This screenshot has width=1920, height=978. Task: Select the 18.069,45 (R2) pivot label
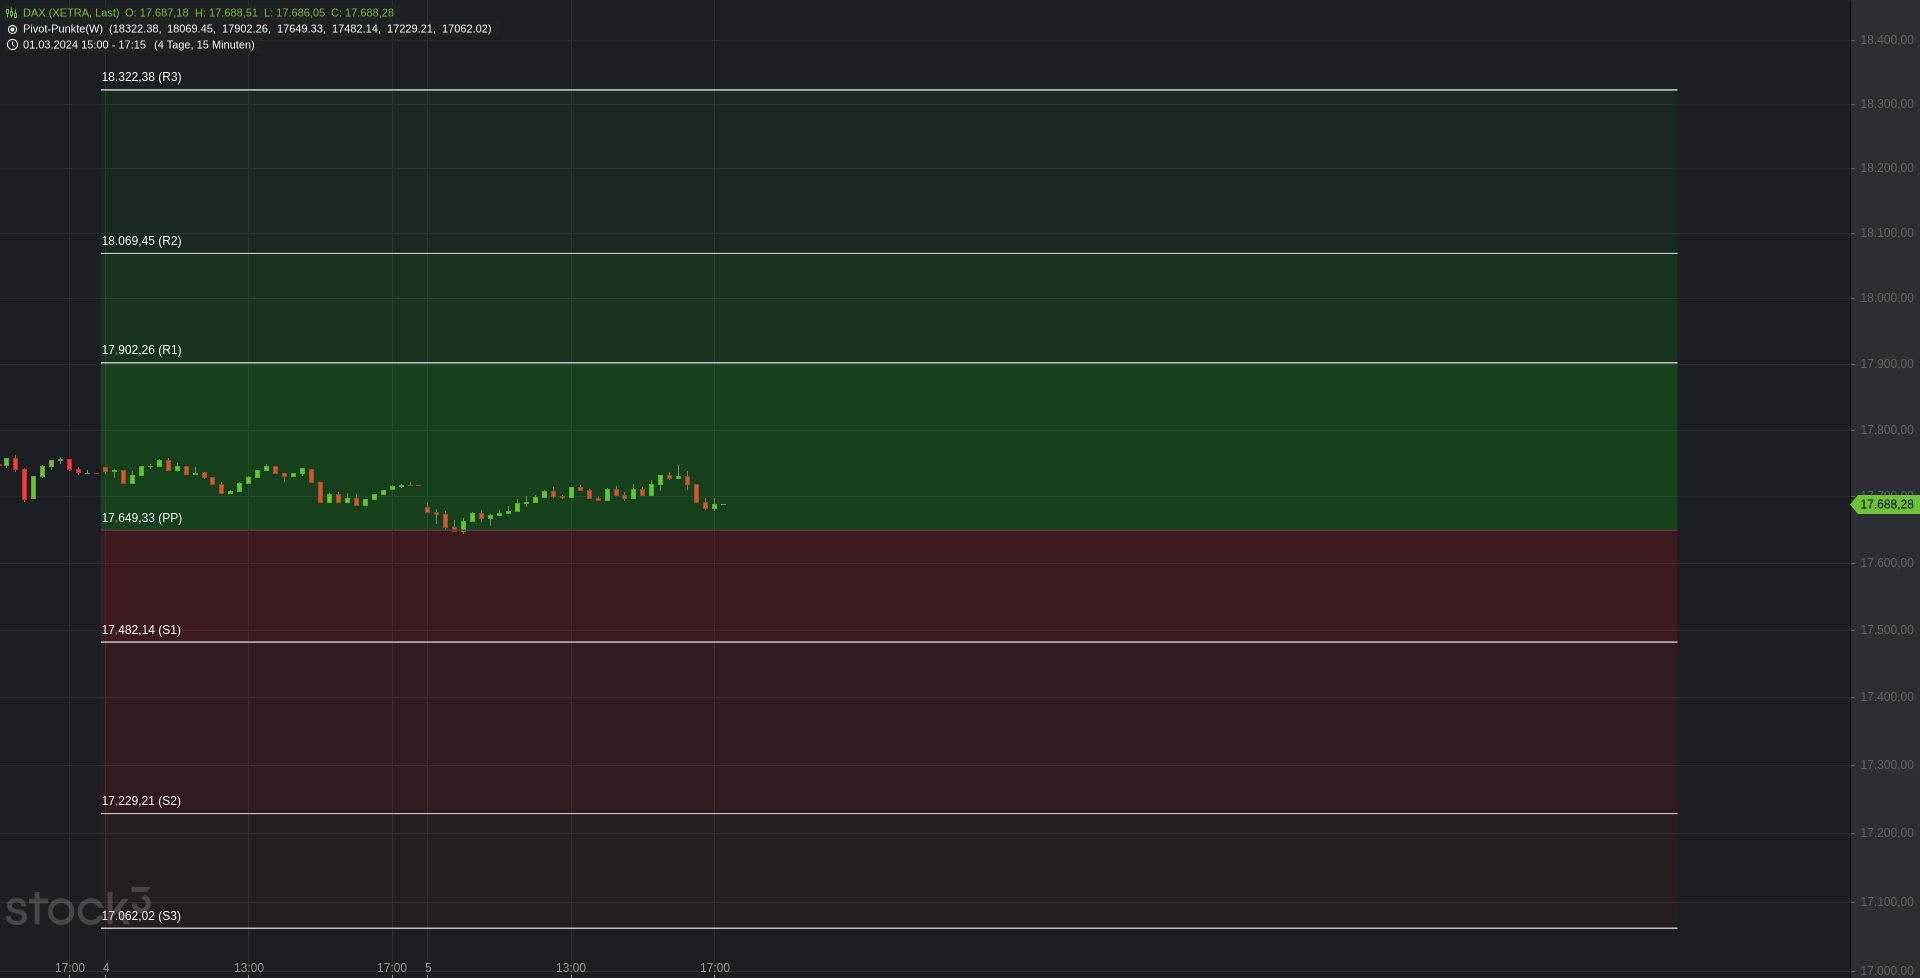141,241
